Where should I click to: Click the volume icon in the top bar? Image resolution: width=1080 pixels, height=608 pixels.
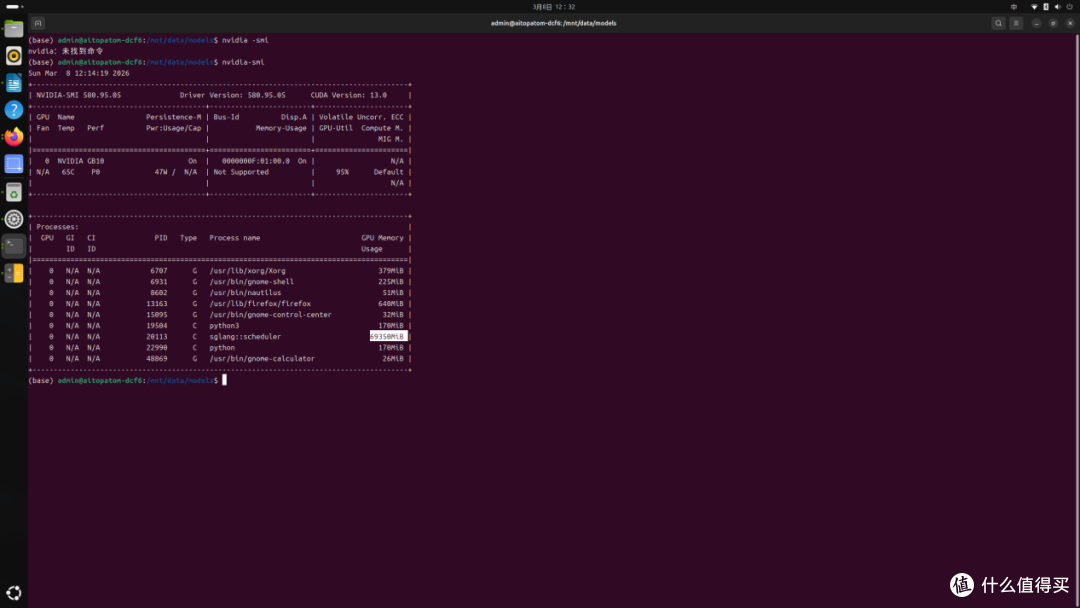coord(1057,6)
